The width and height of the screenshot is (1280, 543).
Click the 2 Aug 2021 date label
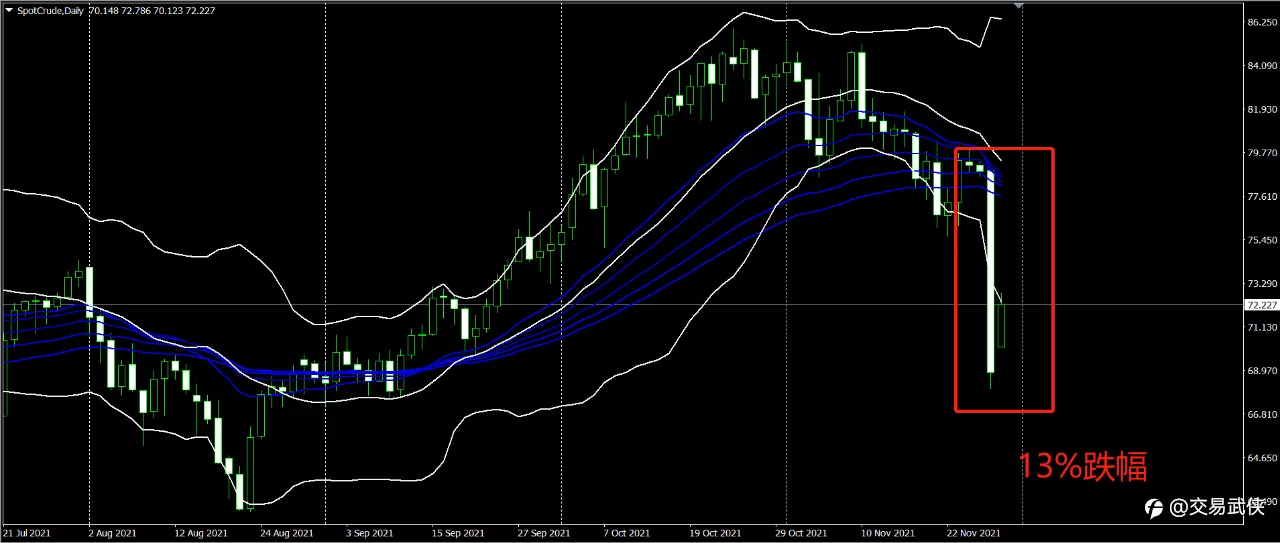pos(113,533)
